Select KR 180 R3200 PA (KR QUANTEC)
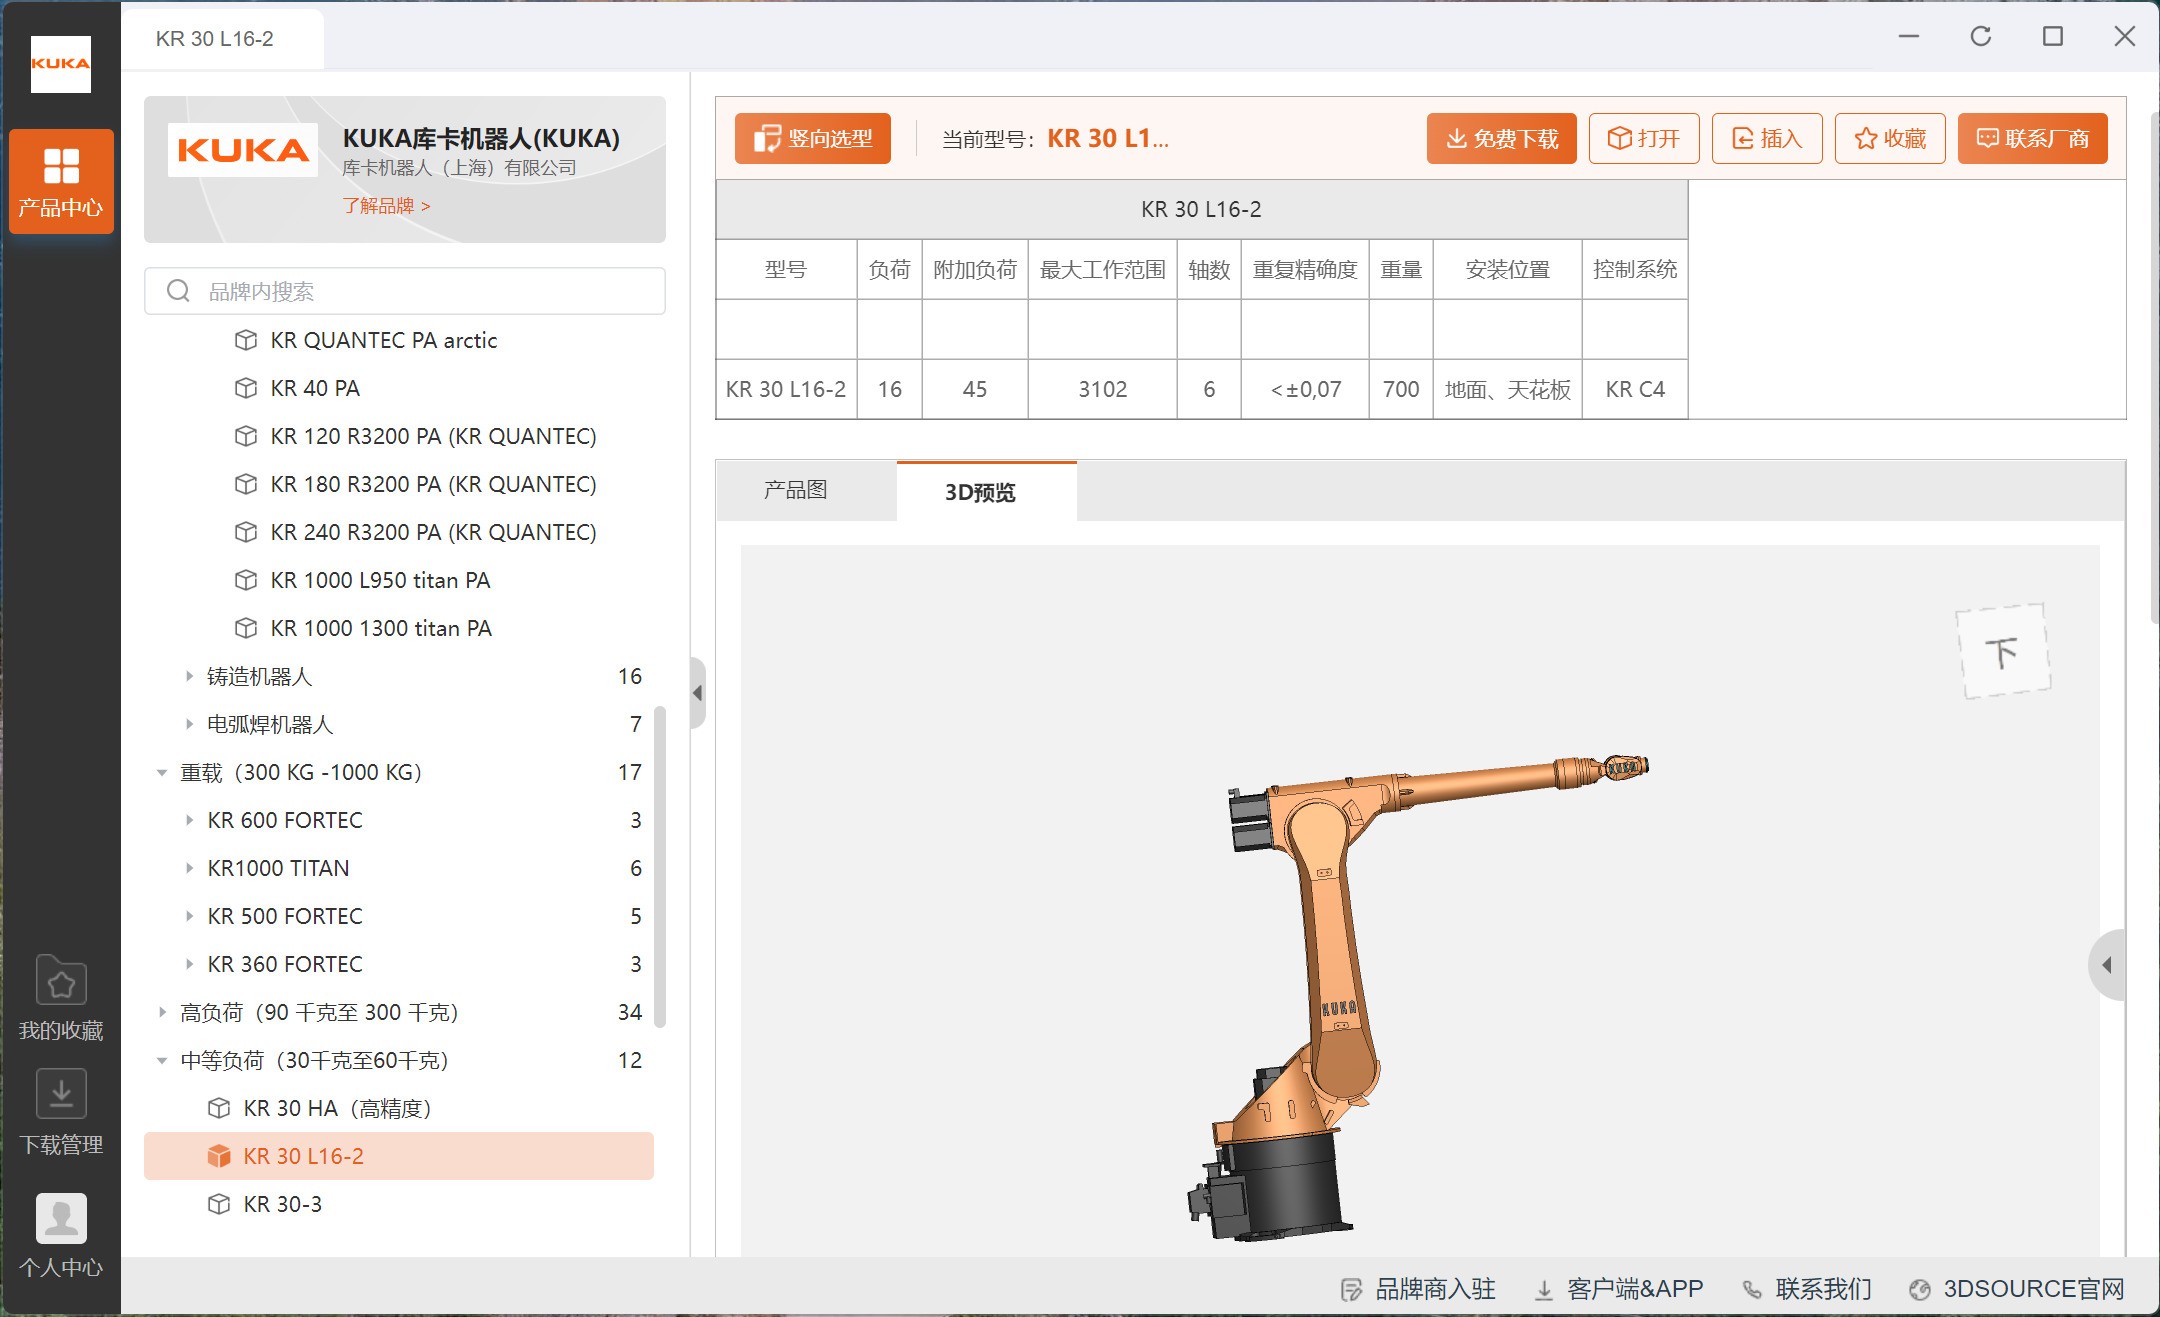The image size is (2160, 1317). tap(433, 484)
